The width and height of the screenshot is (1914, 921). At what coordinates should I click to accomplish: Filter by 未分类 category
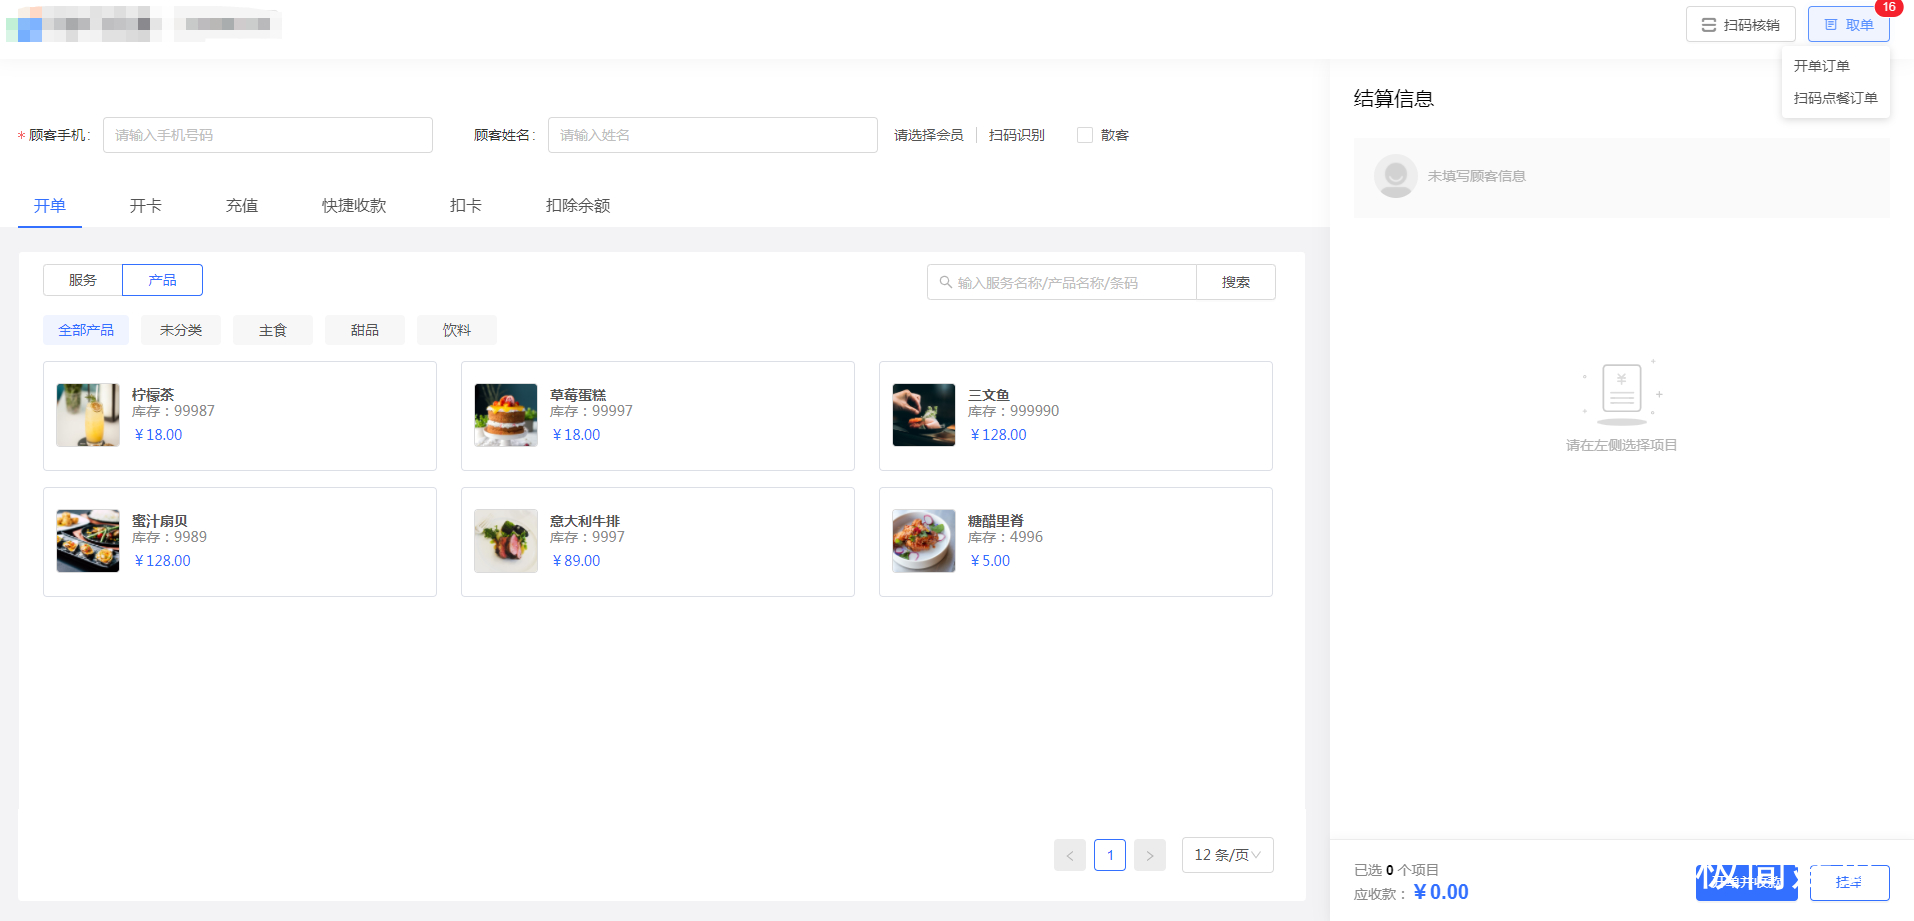[x=181, y=330]
